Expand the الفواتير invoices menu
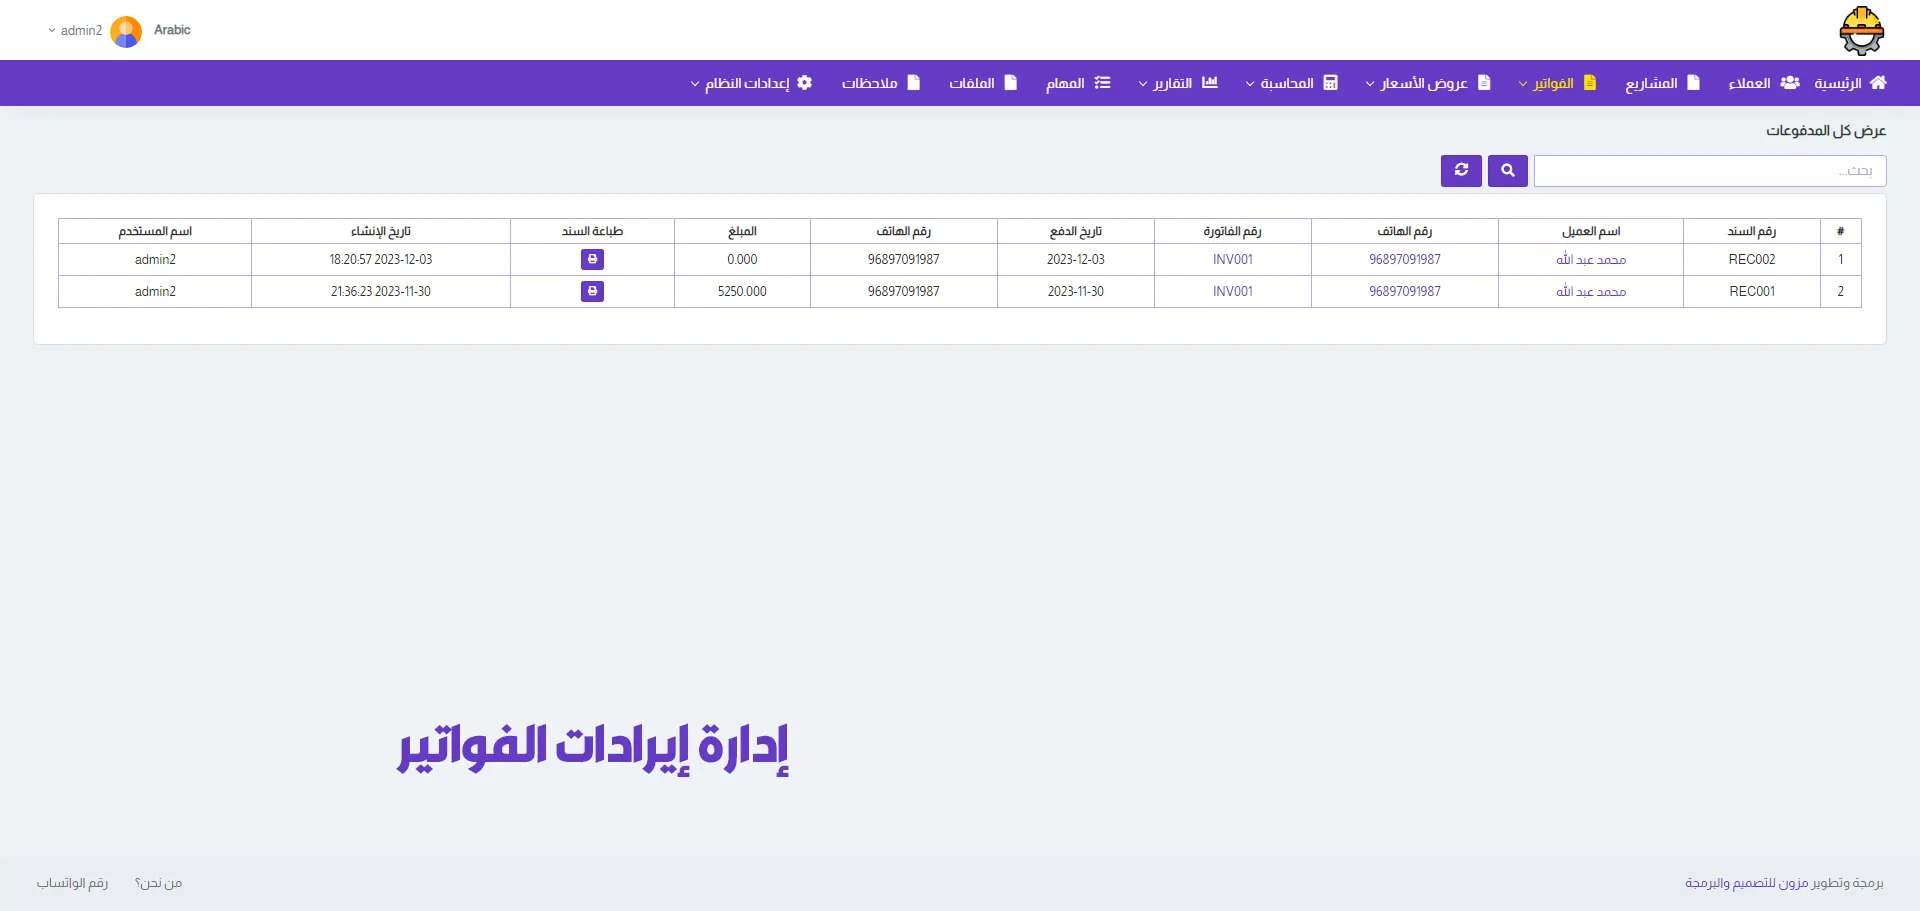The image size is (1920, 911). pyautogui.click(x=1557, y=83)
